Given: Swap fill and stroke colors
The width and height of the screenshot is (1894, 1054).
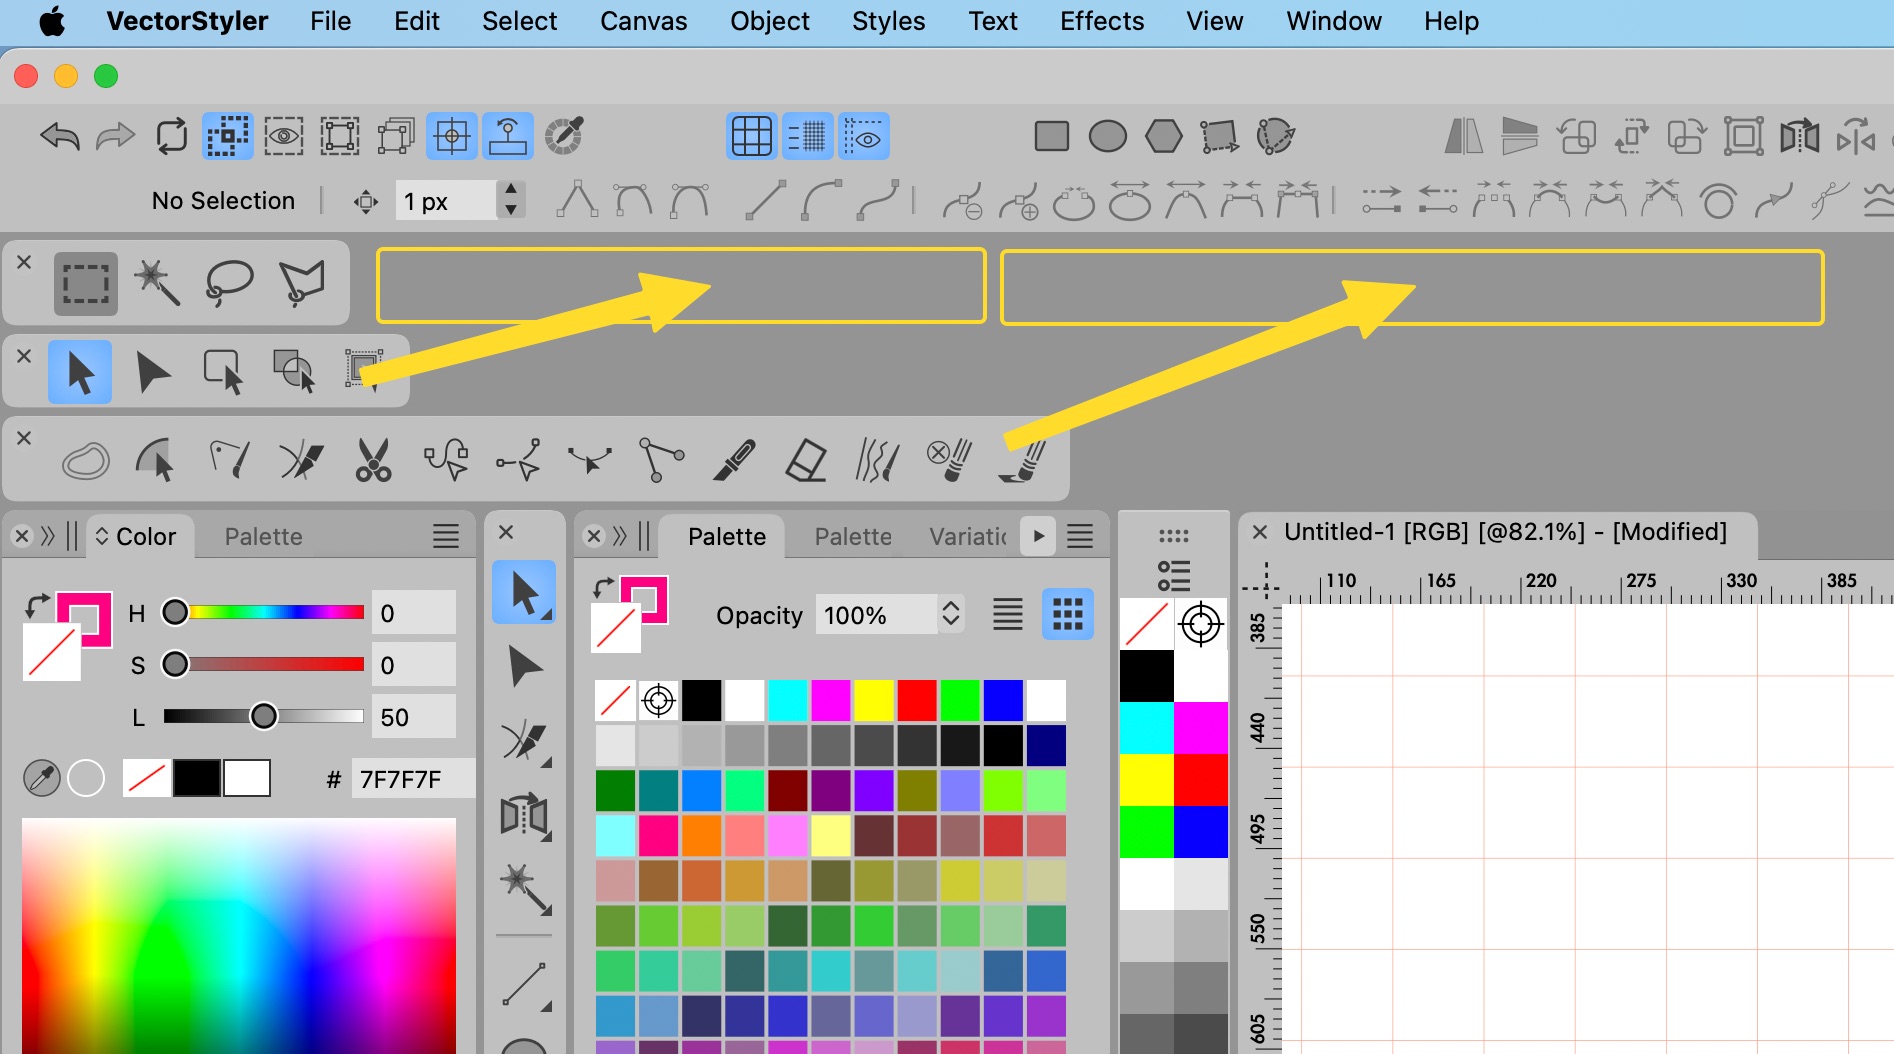Looking at the screenshot, I should [37, 605].
